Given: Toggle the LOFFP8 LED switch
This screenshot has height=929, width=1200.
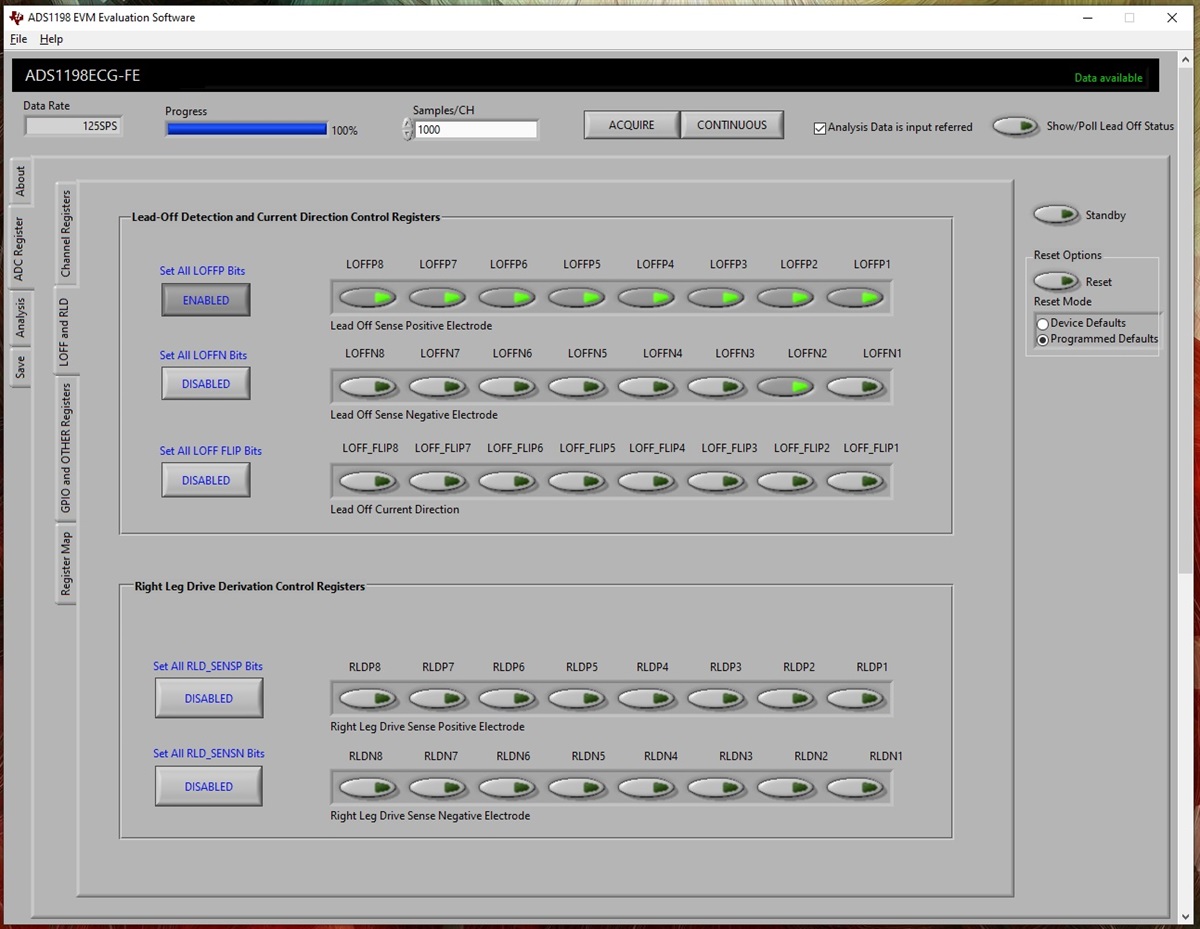Looking at the screenshot, I should [368, 297].
